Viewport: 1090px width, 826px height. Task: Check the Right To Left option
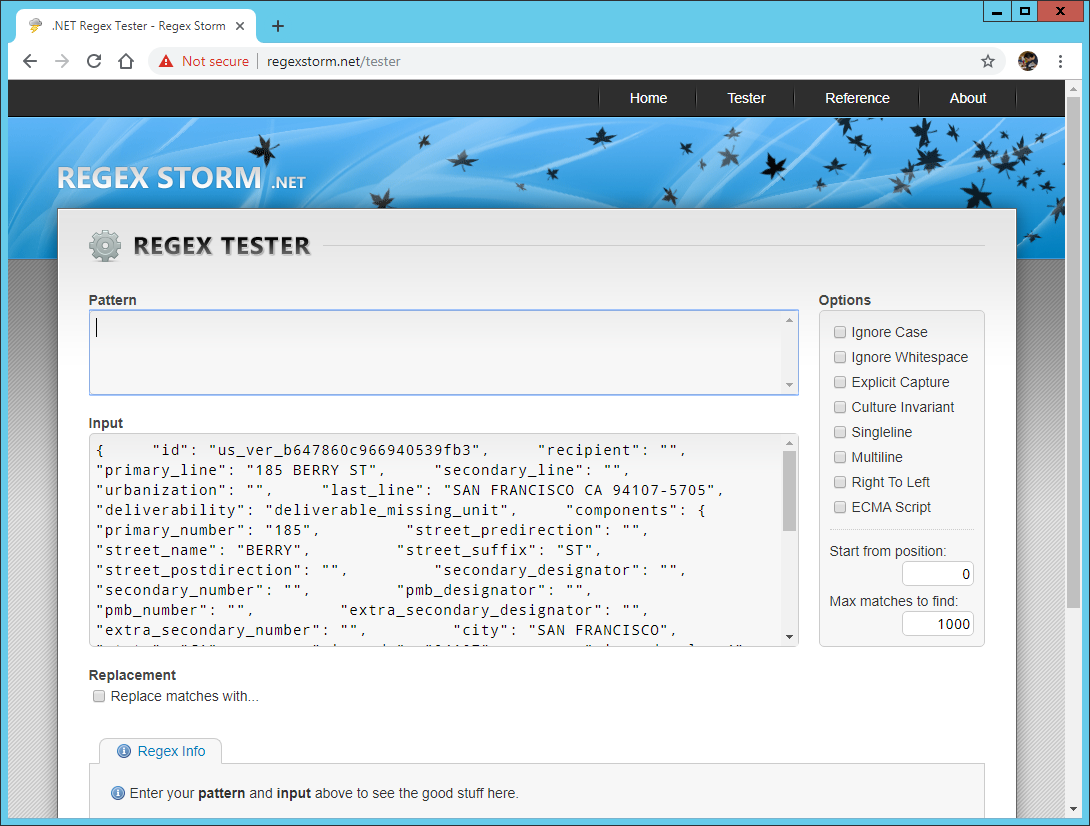pyautogui.click(x=840, y=483)
